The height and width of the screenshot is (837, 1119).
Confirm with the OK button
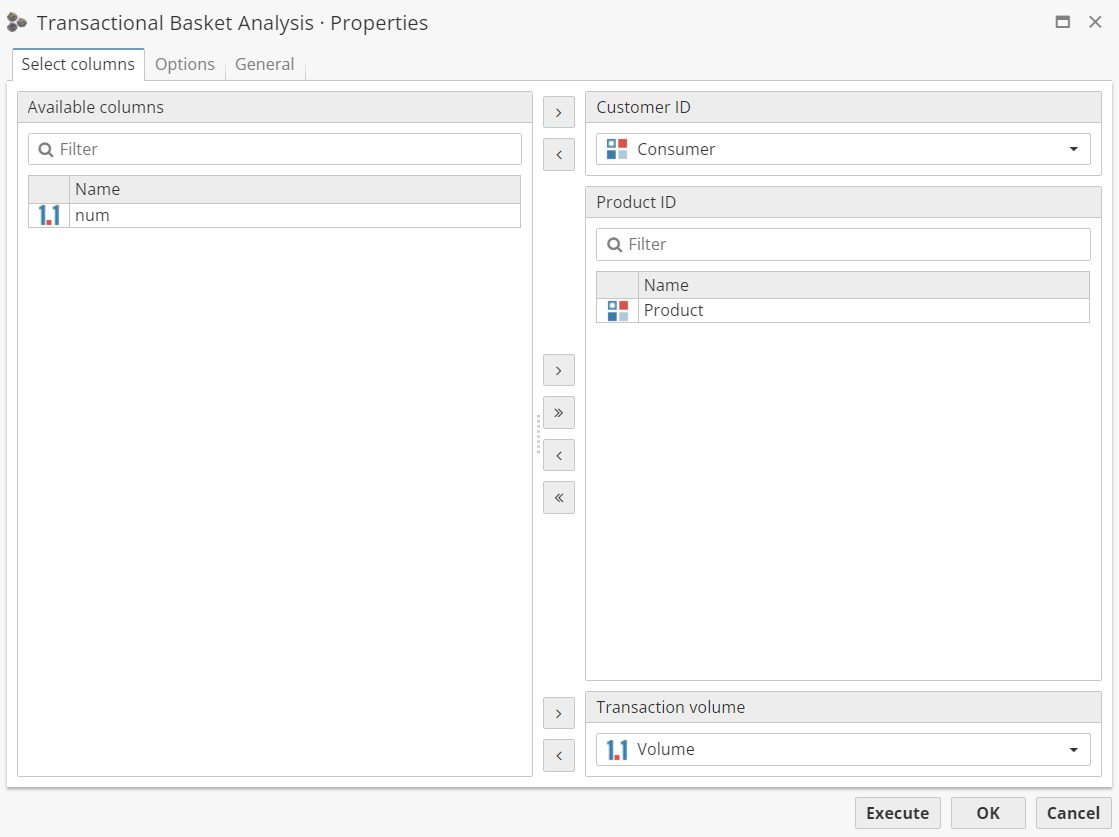[988, 813]
